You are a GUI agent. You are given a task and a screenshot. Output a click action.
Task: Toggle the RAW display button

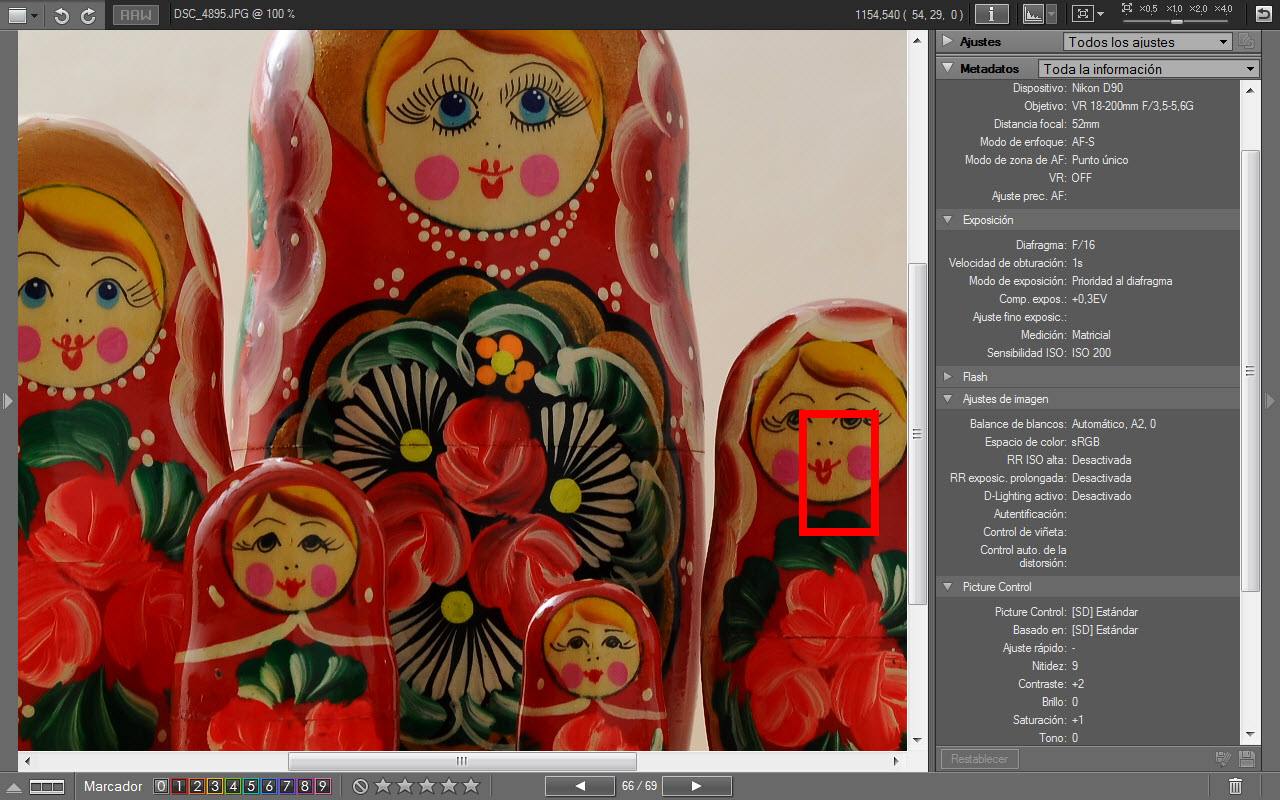pyautogui.click(x=134, y=15)
